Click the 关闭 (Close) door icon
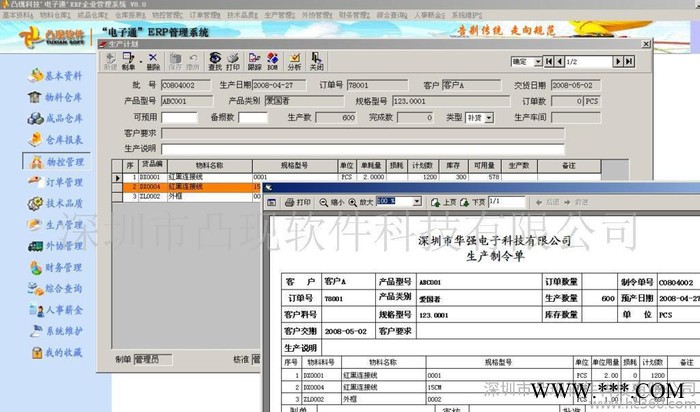This screenshot has height=412, width=700. [x=317, y=61]
